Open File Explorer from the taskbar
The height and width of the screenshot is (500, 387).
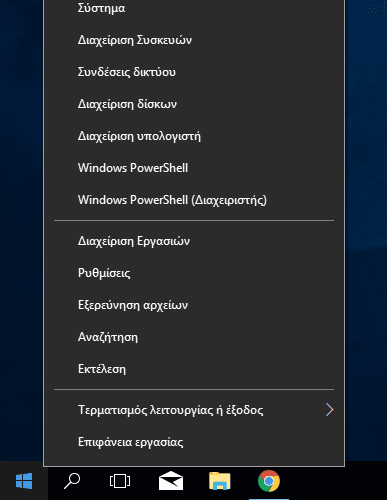[220, 481]
